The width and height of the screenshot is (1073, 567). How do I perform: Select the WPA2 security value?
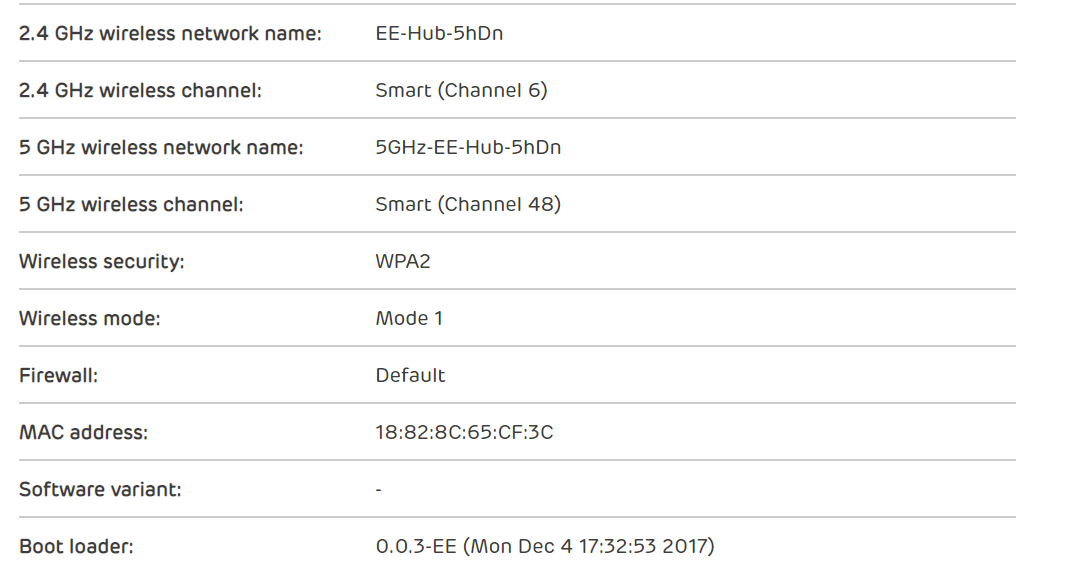403,261
